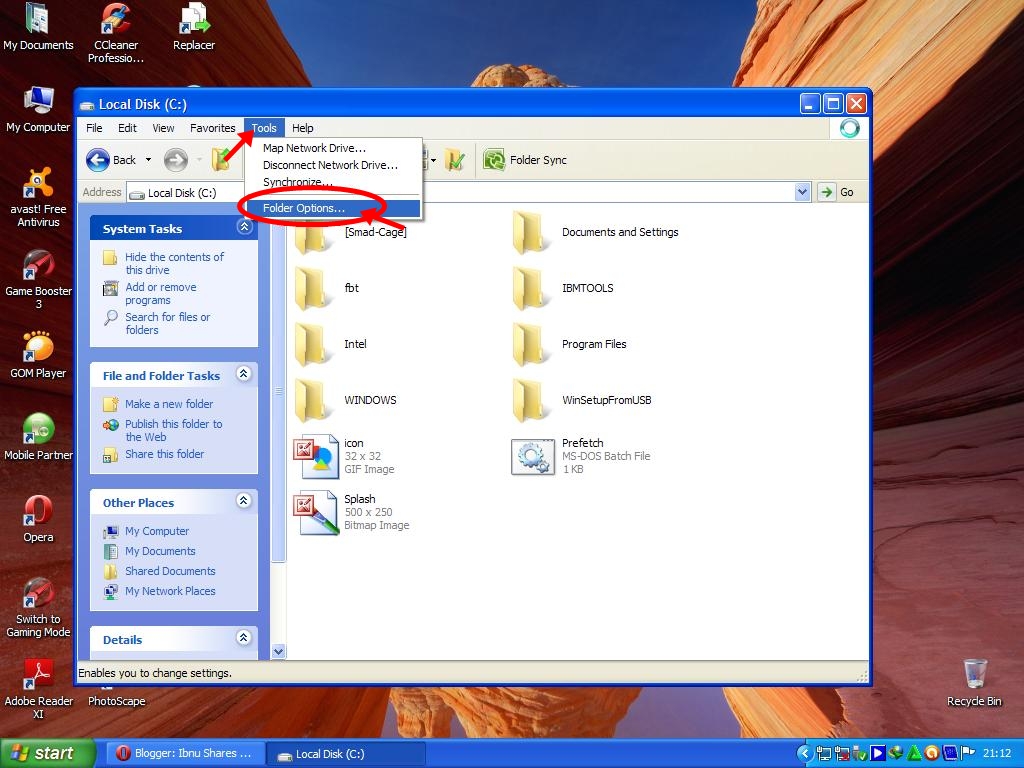
Task: Click Local Disk (C:) taskbar button
Action: pos(347,754)
